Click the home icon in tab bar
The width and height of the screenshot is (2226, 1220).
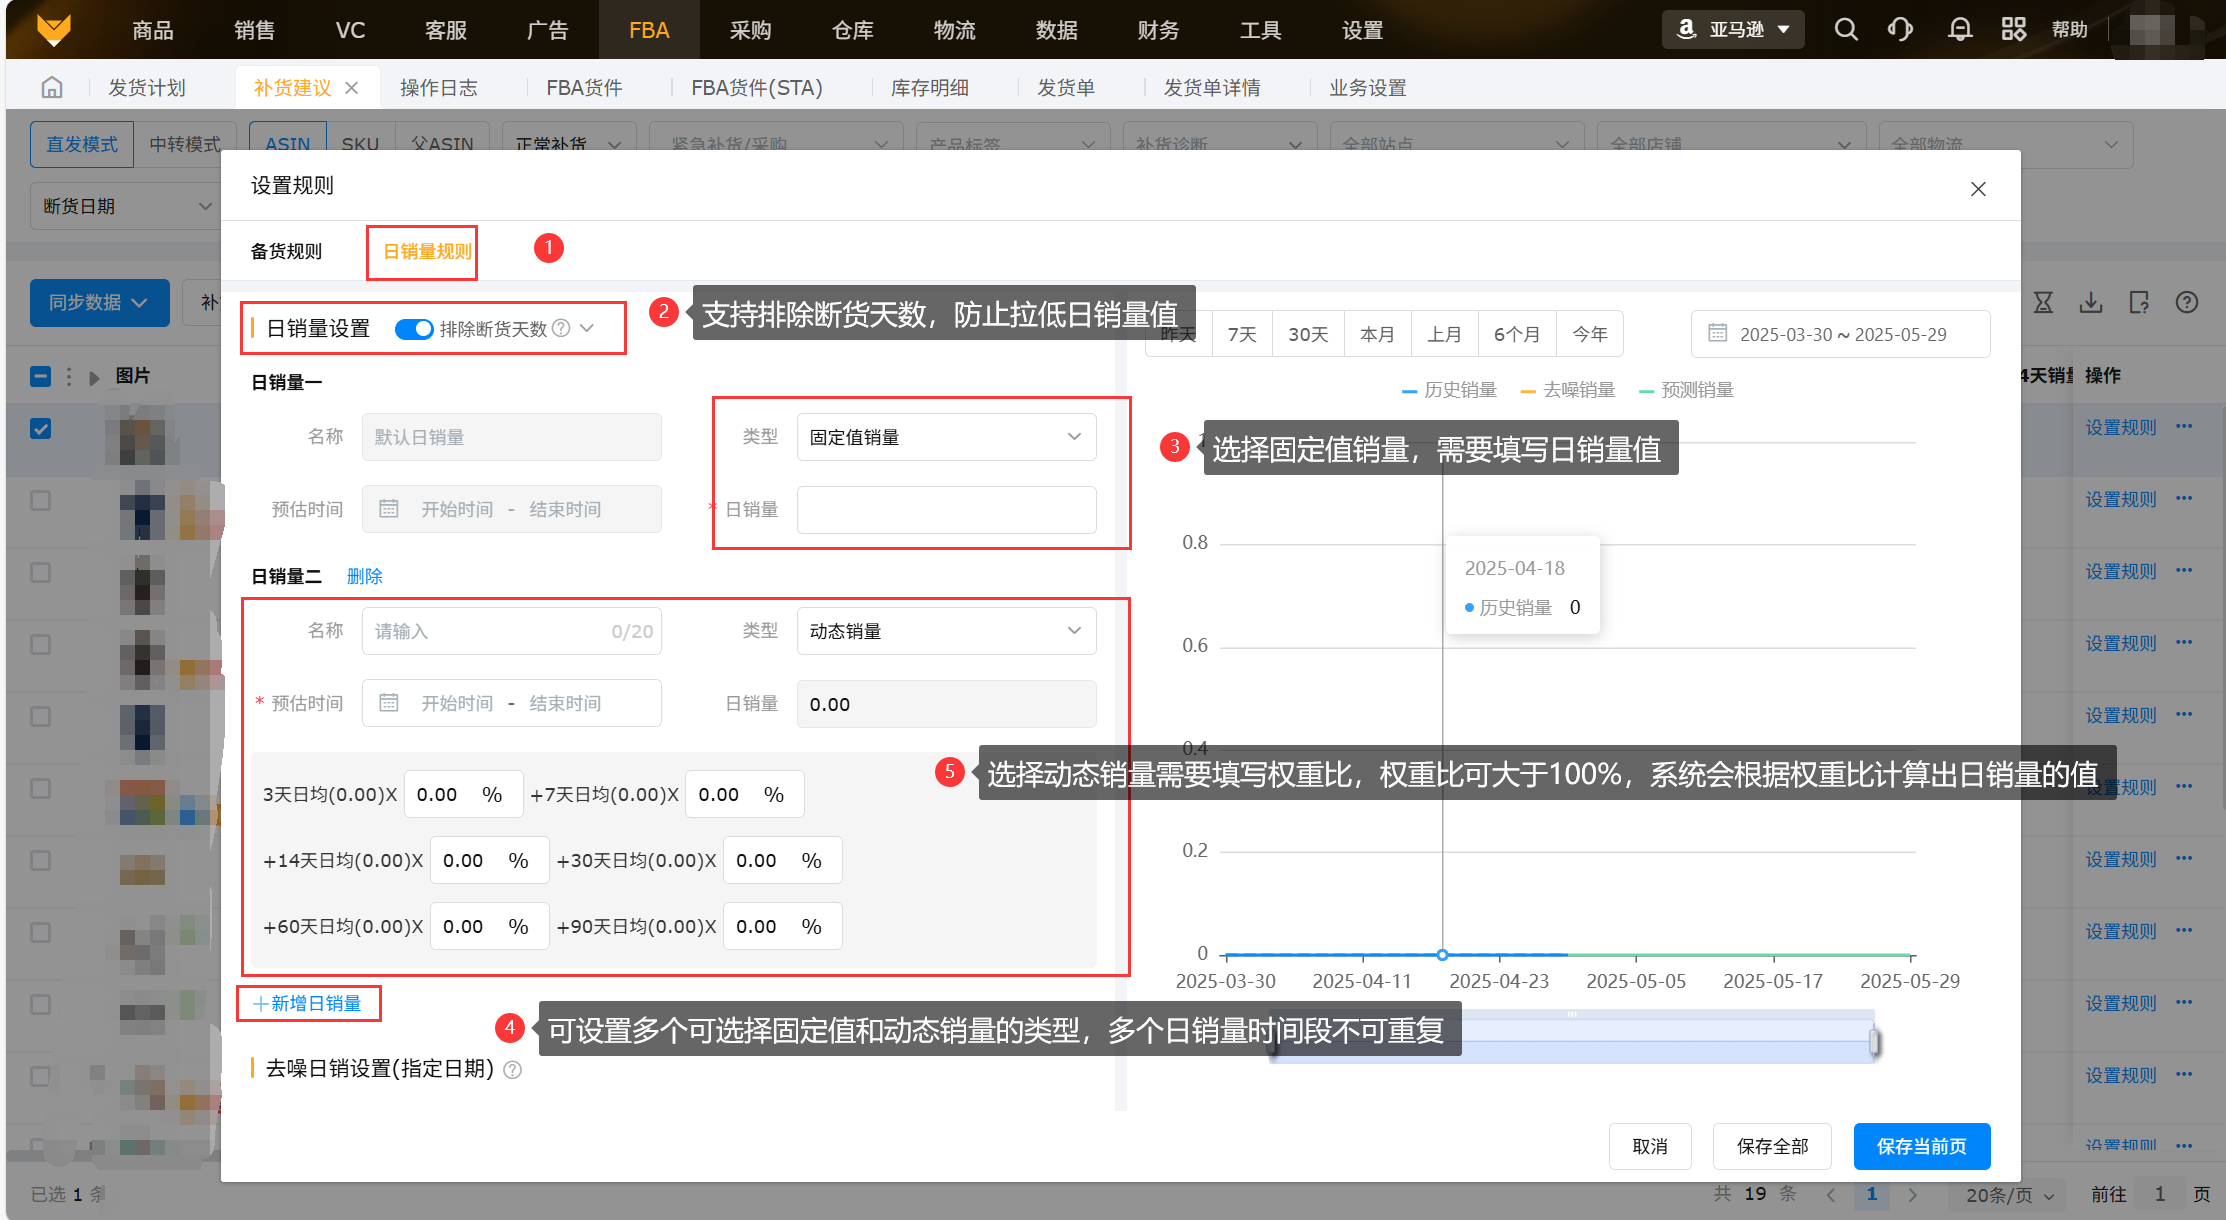(x=52, y=88)
